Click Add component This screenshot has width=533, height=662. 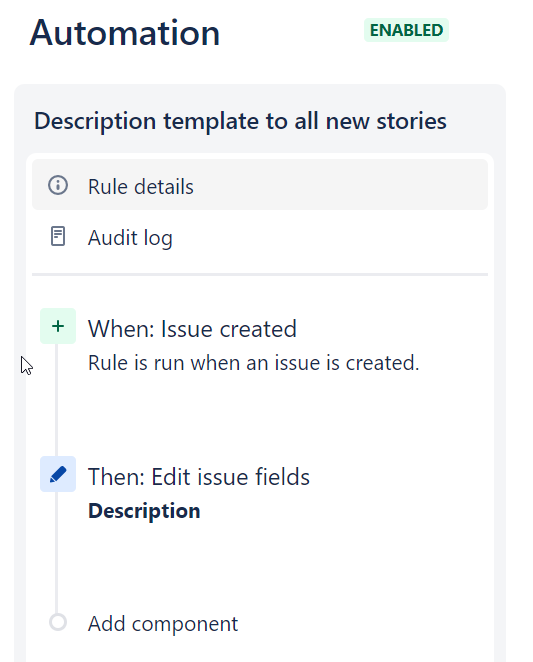click(163, 624)
